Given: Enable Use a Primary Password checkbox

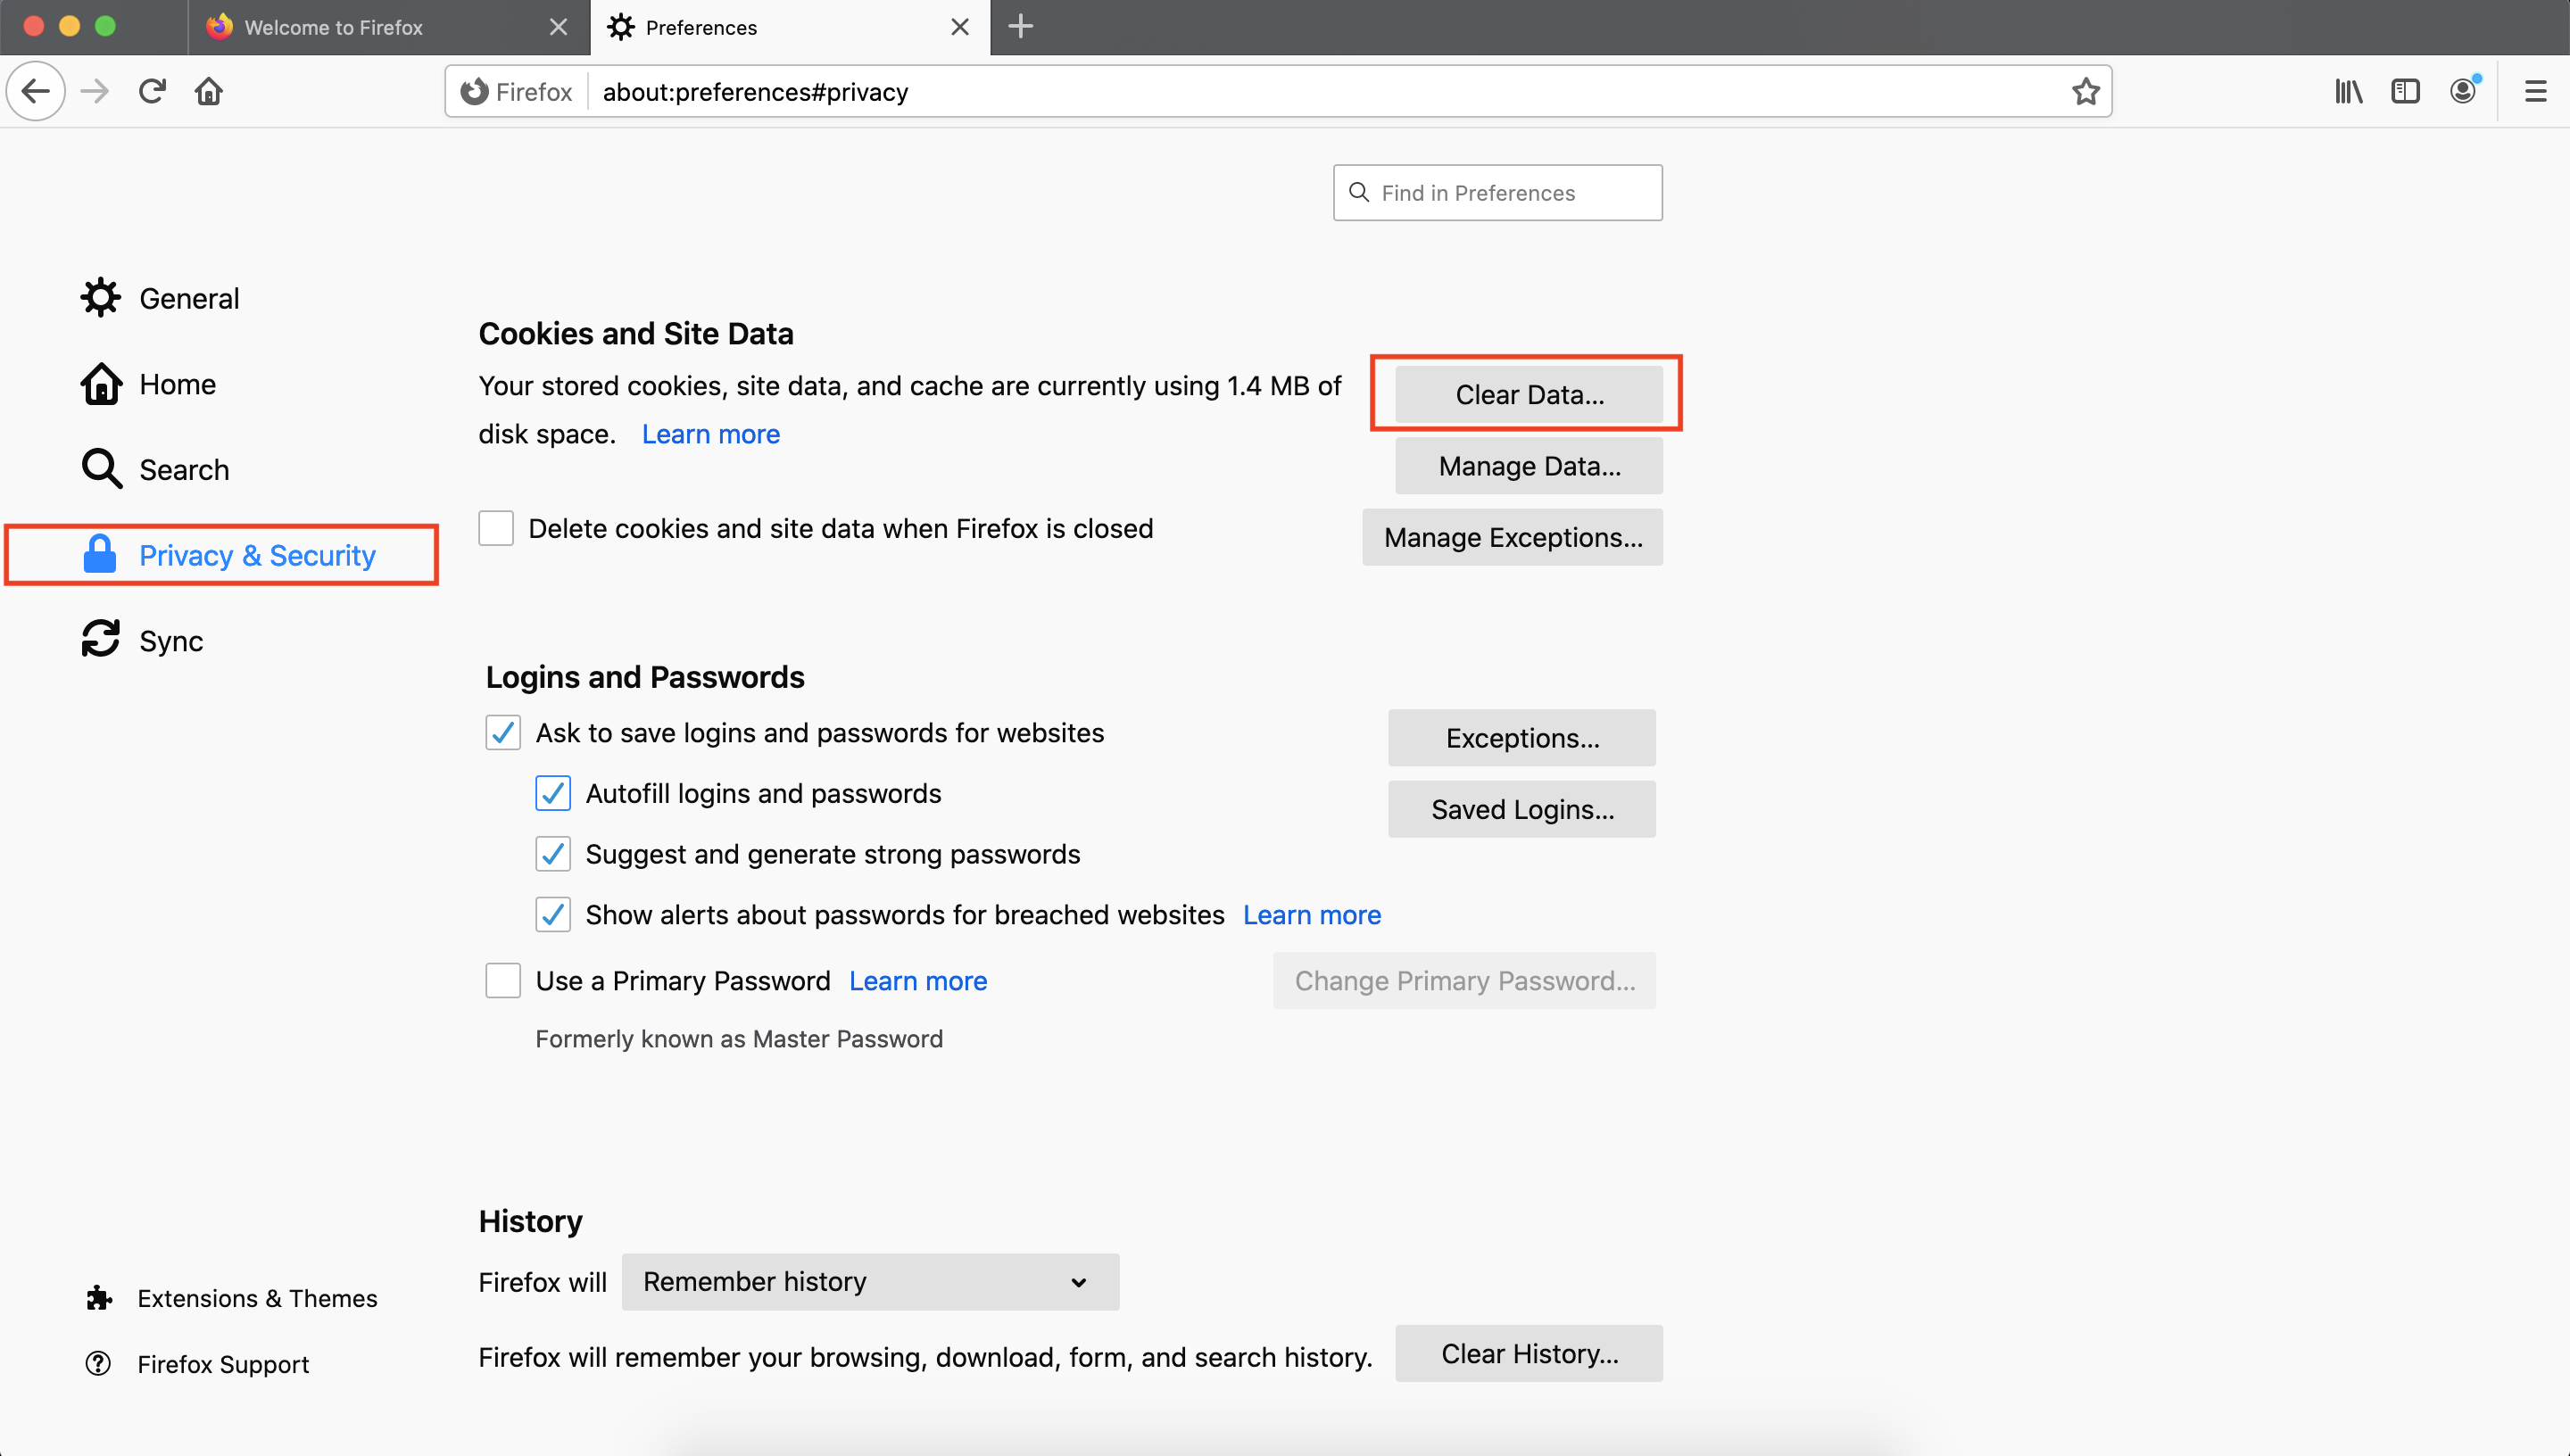Looking at the screenshot, I should (x=503, y=981).
